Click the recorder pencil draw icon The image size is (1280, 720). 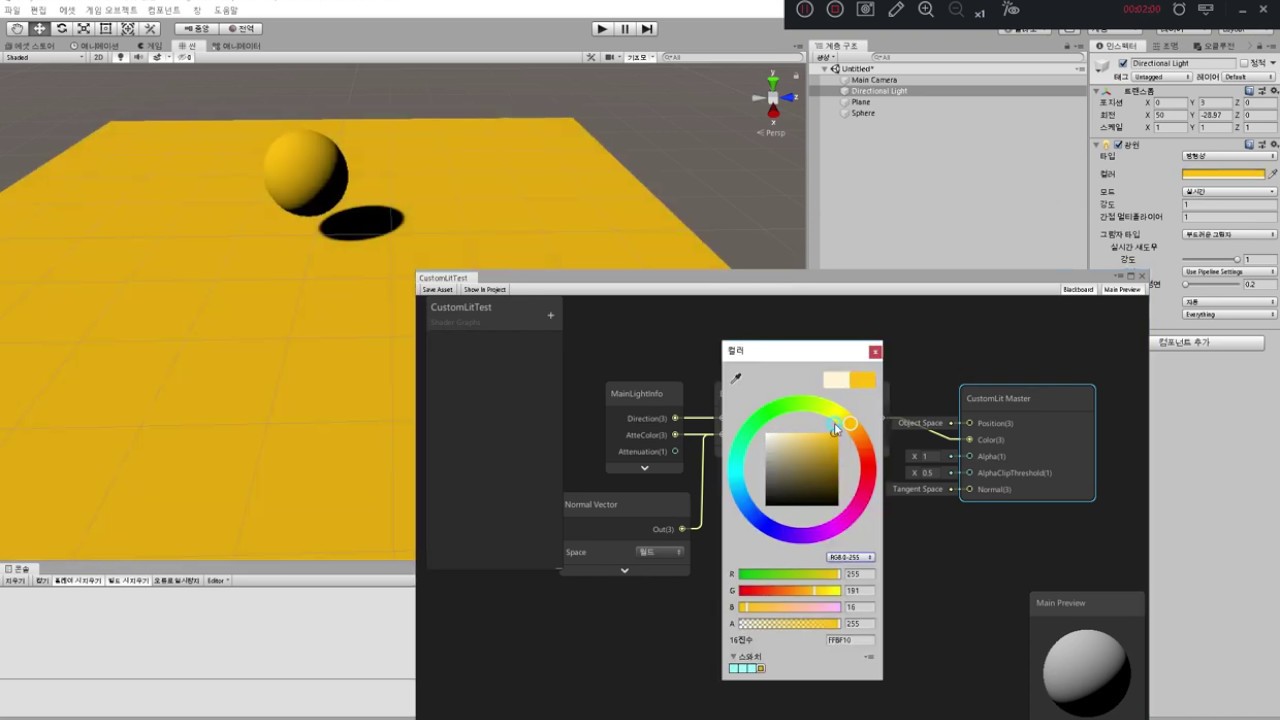(896, 9)
